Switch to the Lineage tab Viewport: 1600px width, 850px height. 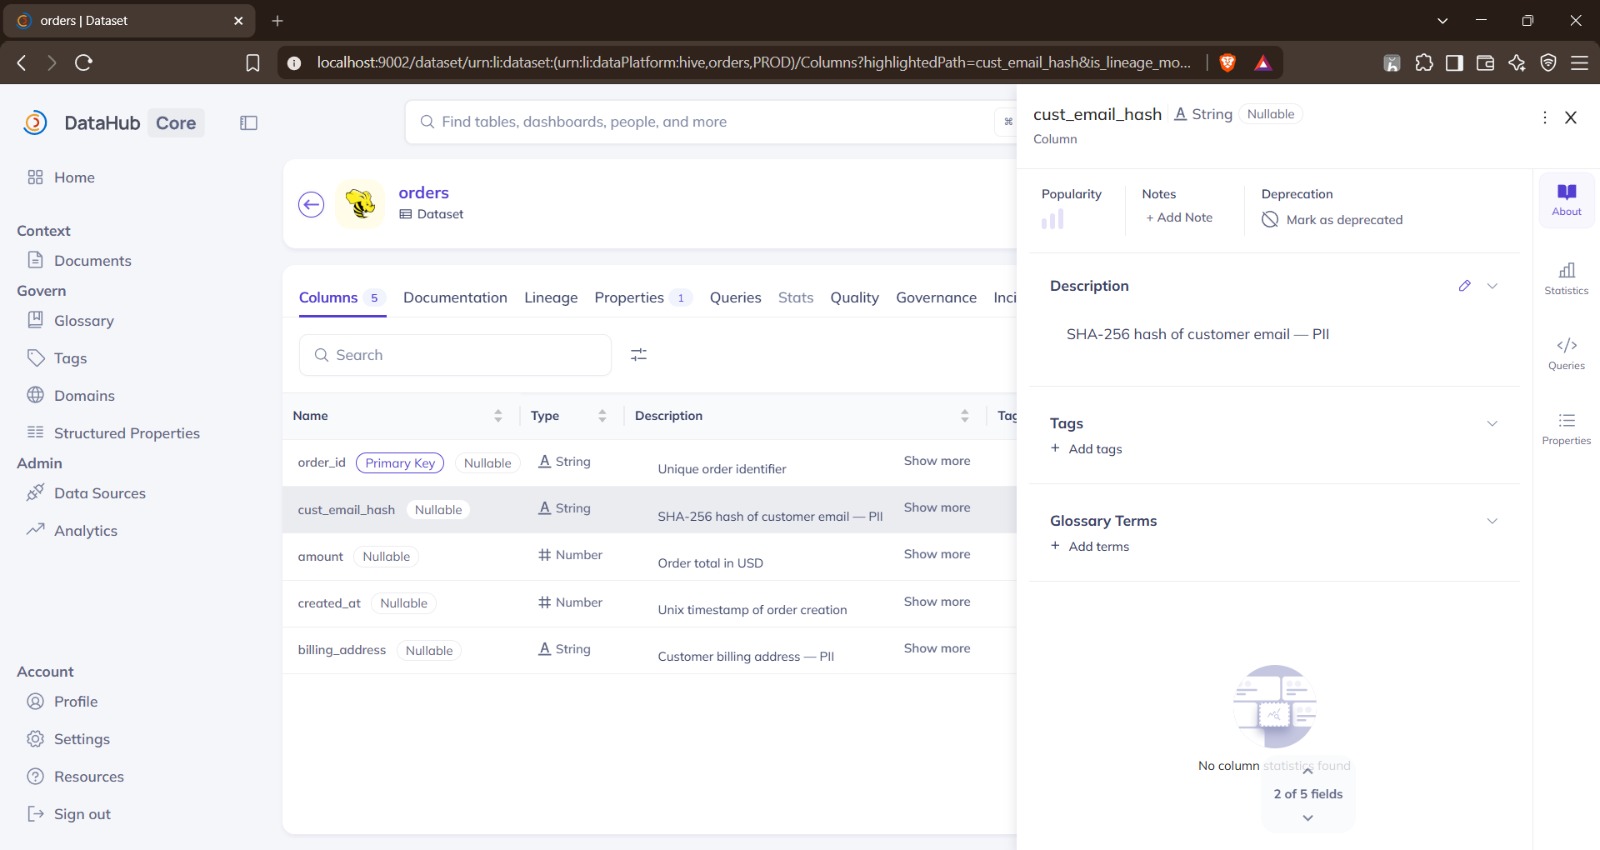(x=551, y=298)
